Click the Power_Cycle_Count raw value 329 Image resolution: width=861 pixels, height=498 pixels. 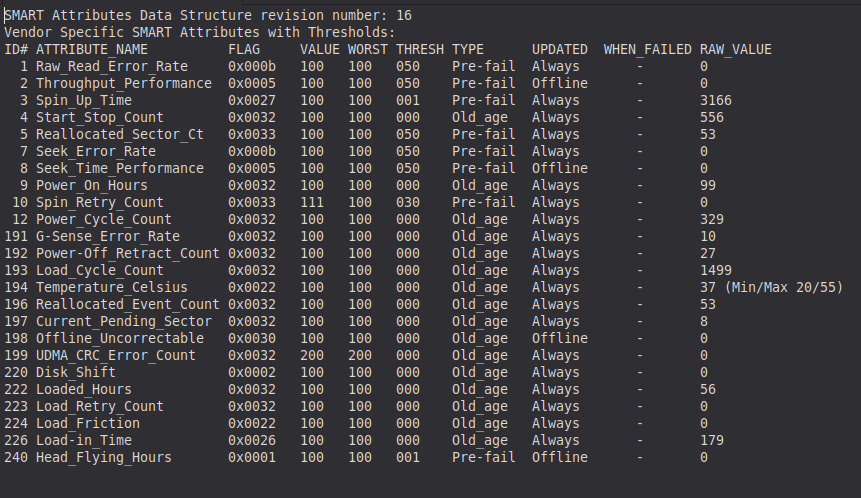[712, 220]
